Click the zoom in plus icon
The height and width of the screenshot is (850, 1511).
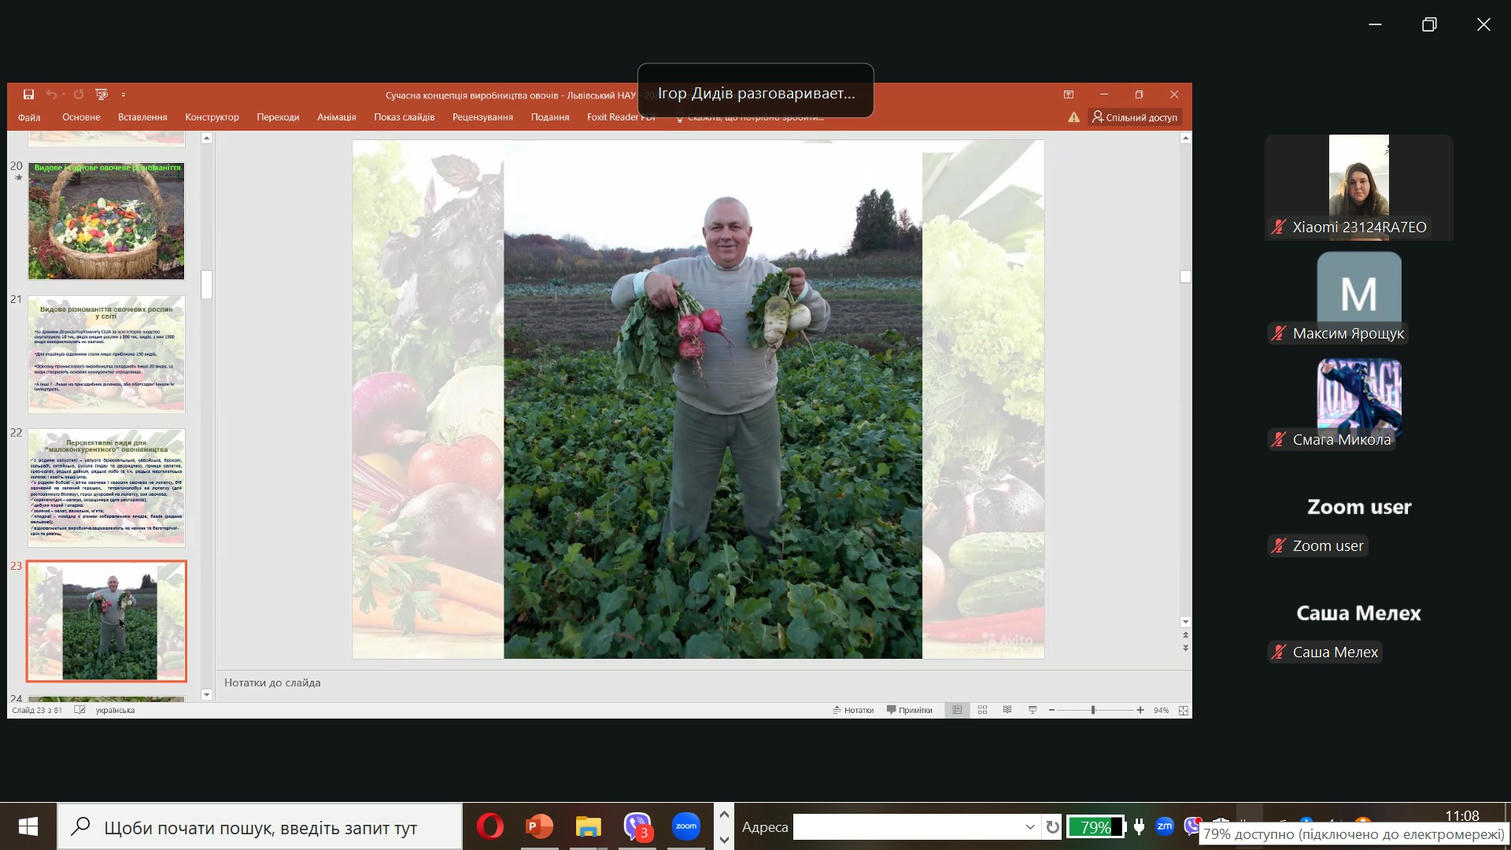coord(1140,710)
